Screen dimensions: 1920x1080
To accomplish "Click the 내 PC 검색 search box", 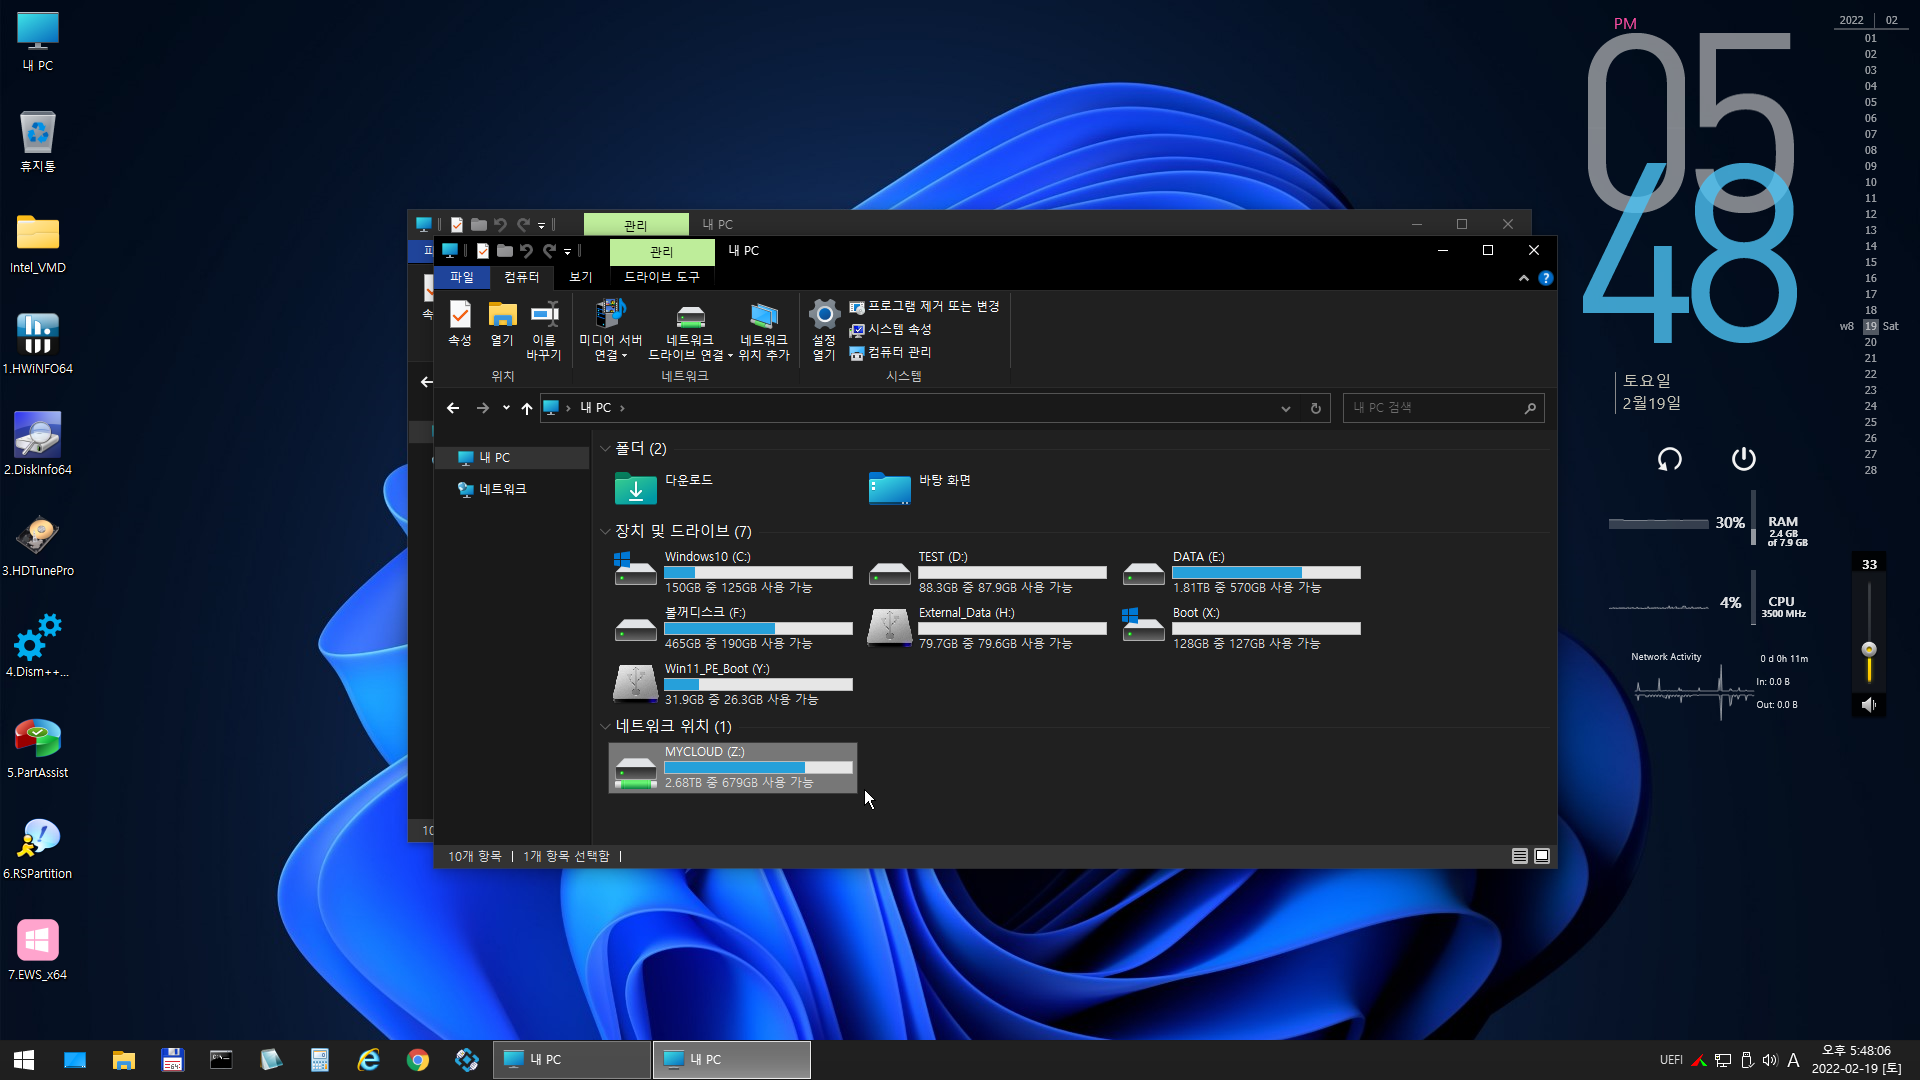I will [1443, 408].
